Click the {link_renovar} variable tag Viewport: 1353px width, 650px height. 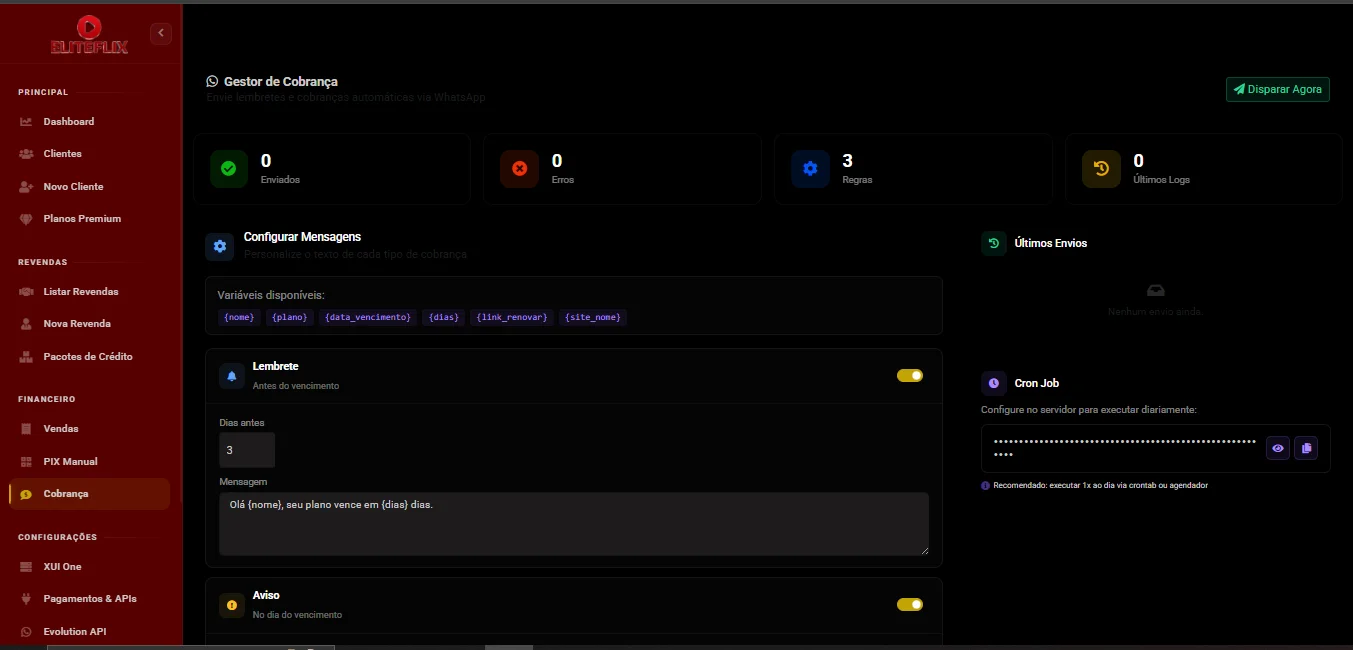click(x=512, y=317)
